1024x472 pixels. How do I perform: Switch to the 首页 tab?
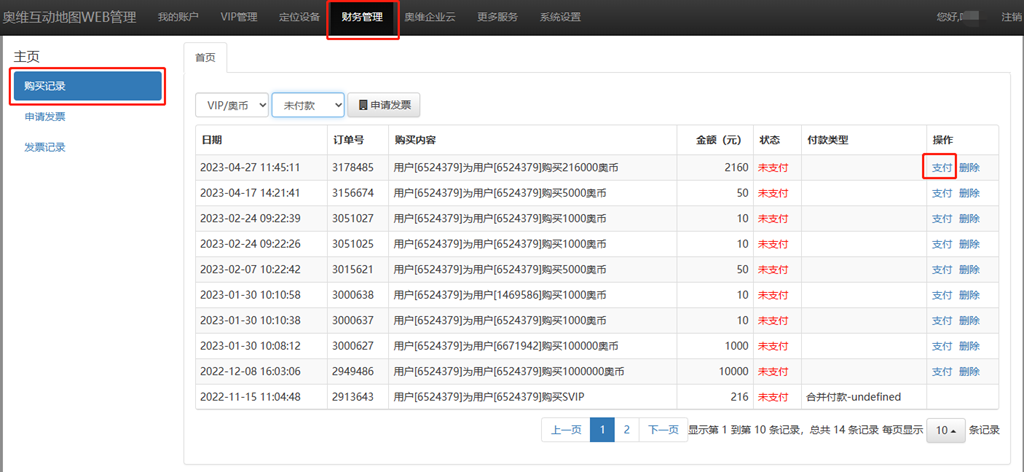click(x=205, y=58)
